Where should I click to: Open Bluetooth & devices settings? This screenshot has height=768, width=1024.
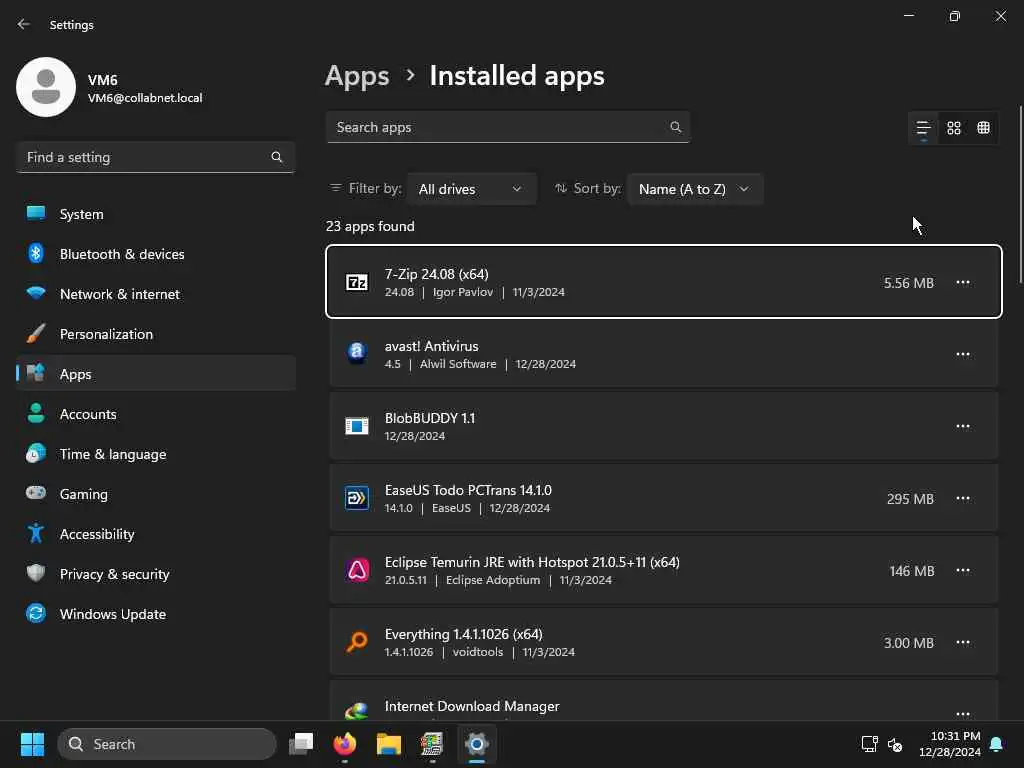click(x=121, y=254)
